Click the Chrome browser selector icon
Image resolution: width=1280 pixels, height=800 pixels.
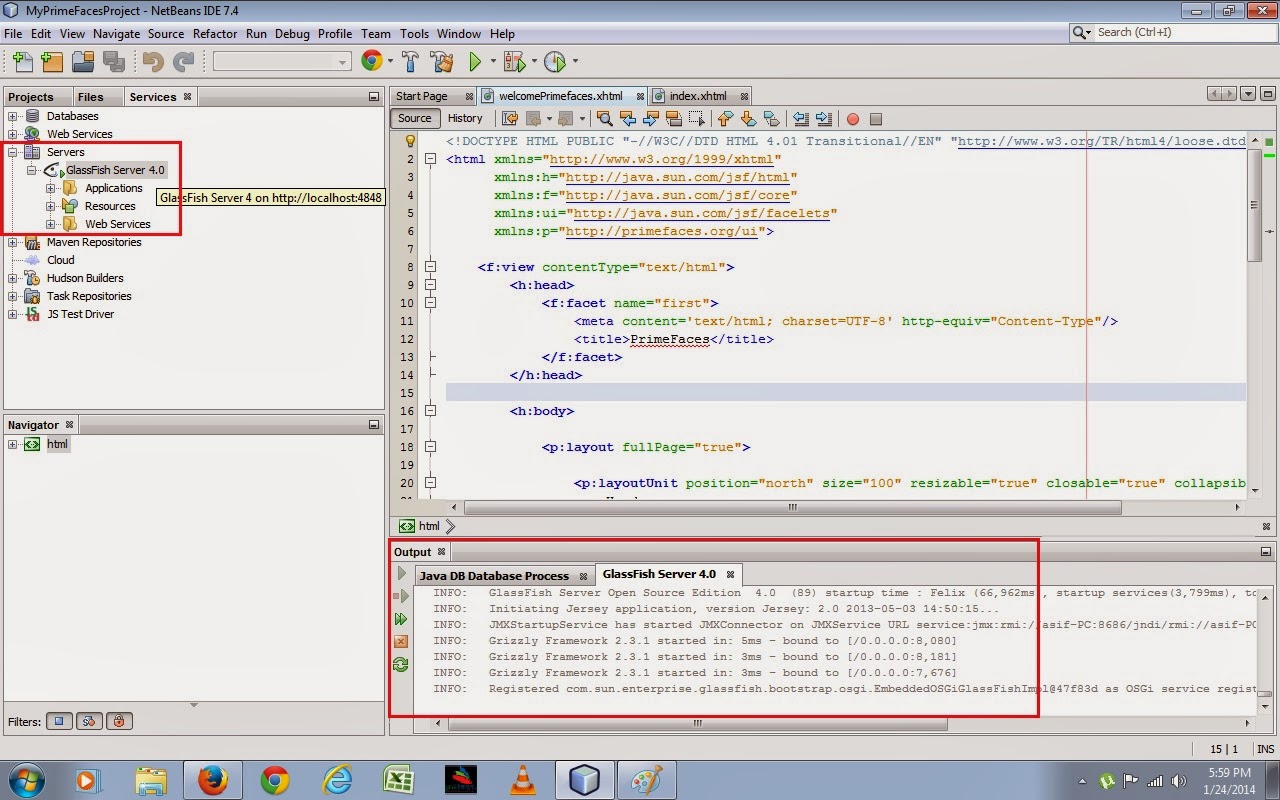click(x=372, y=62)
